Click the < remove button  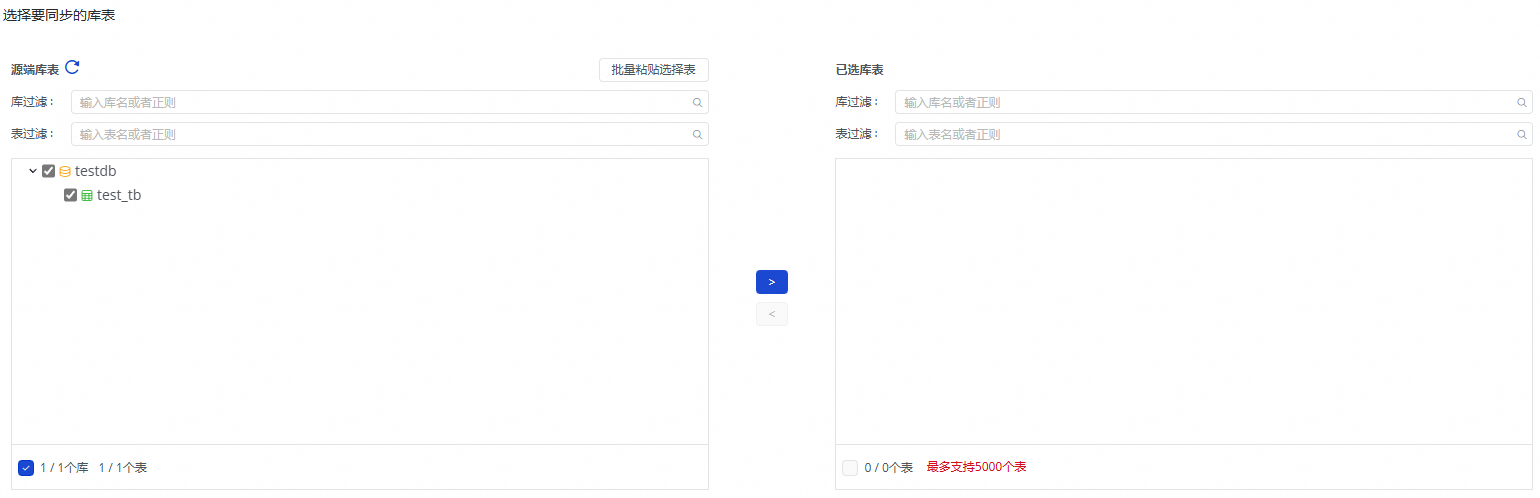772,314
